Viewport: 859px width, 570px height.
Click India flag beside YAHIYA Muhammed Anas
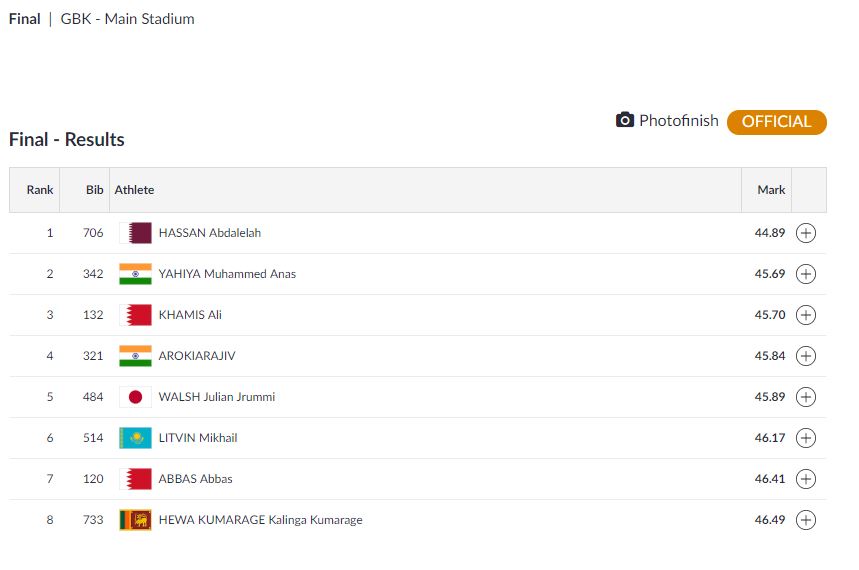[135, 274]
